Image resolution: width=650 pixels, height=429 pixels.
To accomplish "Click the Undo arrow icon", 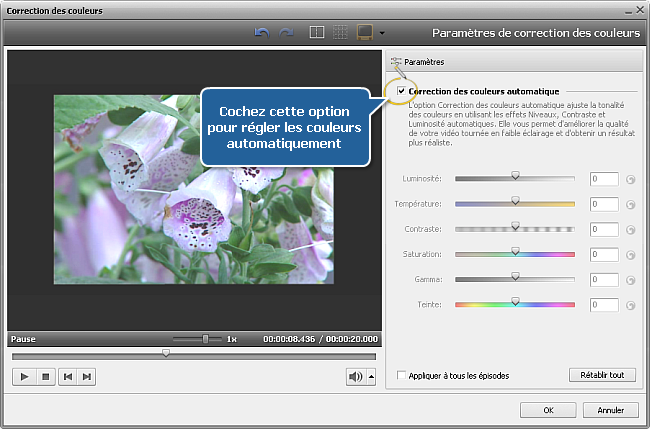I will click(262, 33).
